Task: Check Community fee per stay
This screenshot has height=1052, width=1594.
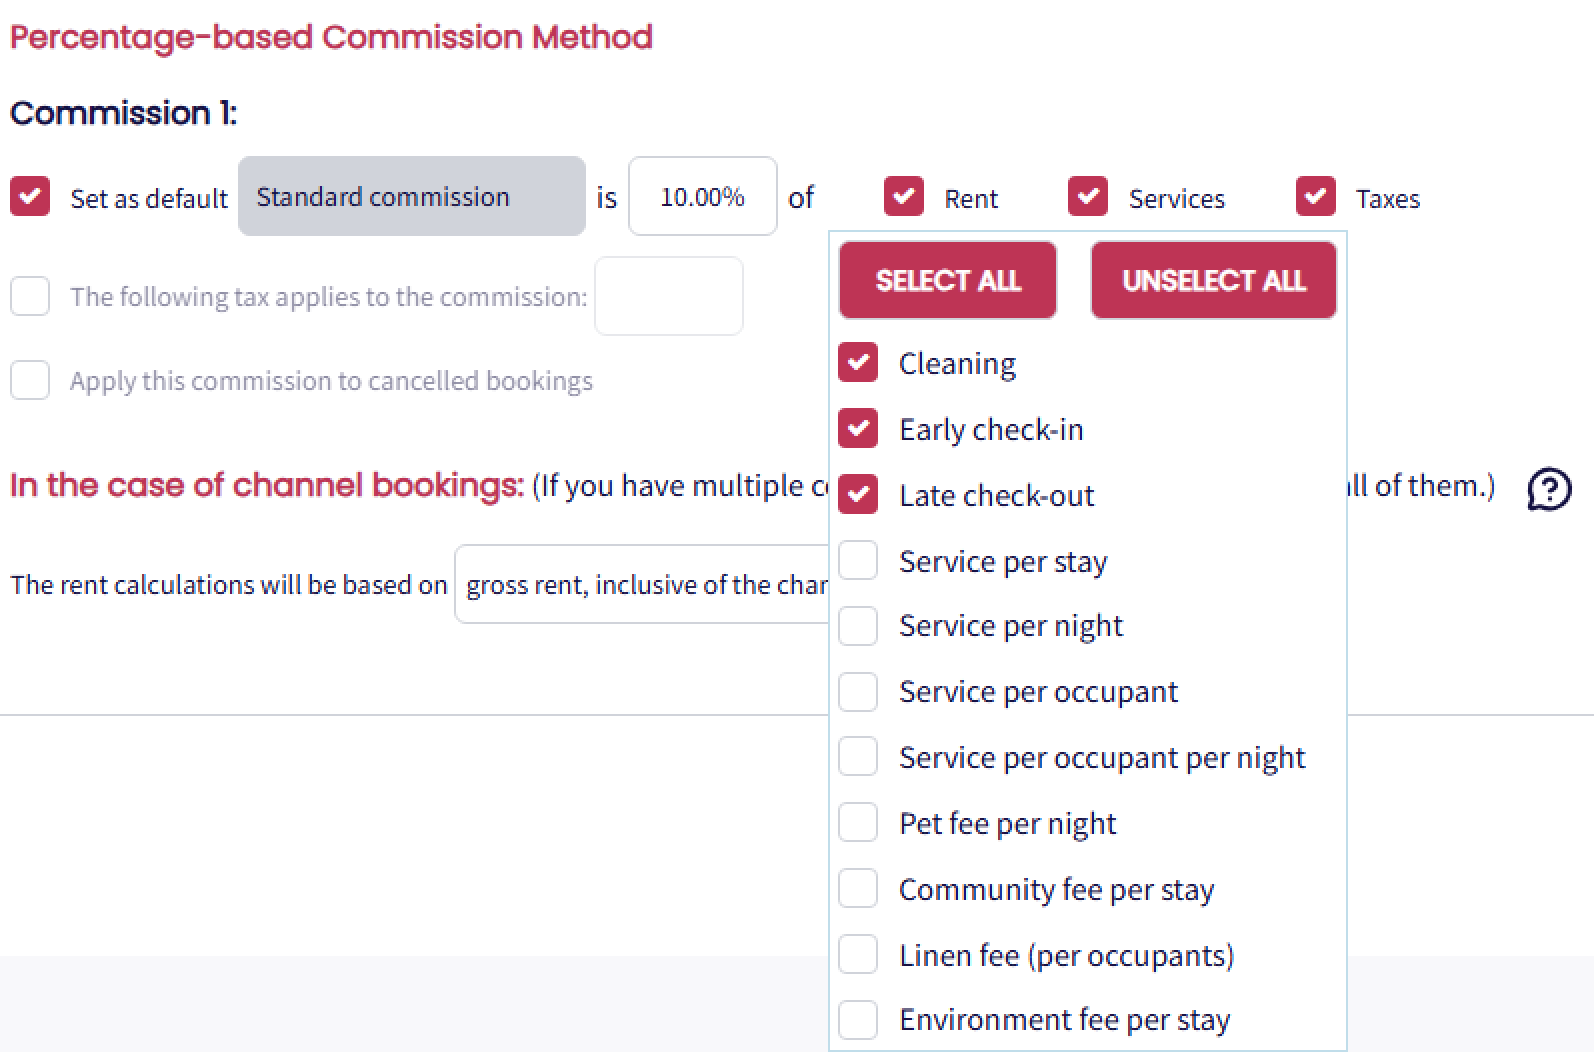Action: click(858, 889)
